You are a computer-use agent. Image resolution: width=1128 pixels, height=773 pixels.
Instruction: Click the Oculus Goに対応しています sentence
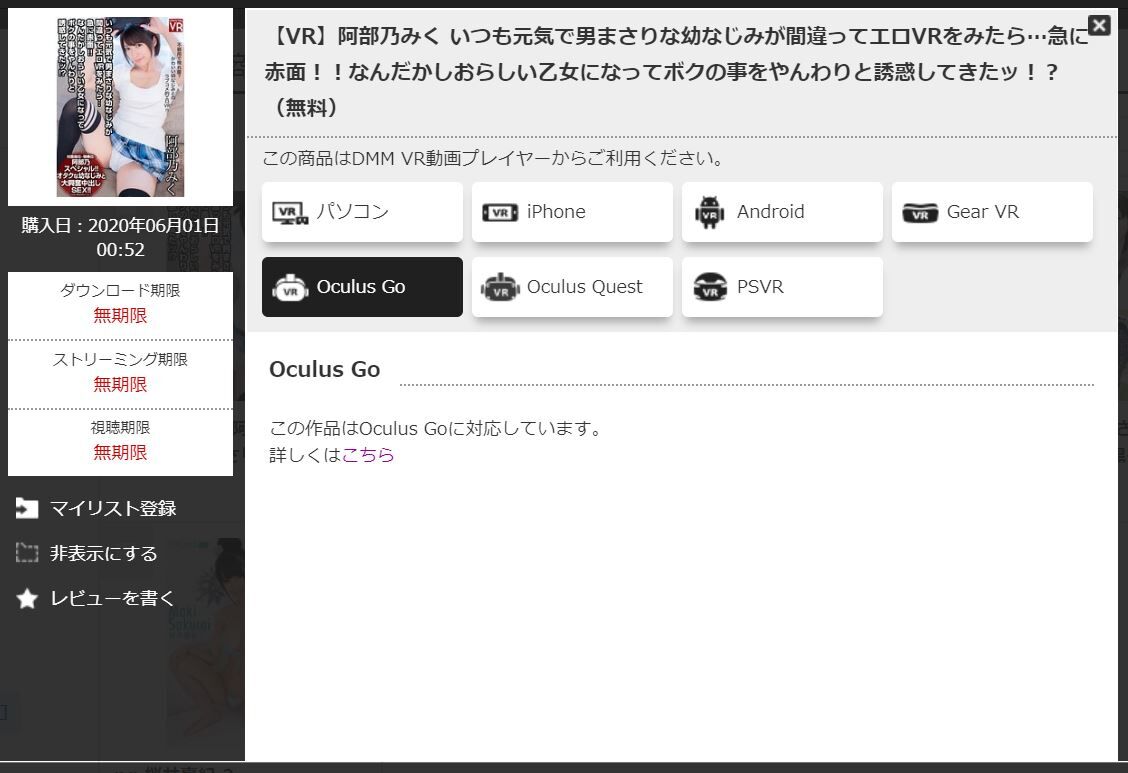pyautogui.click(x=435, y=429)
